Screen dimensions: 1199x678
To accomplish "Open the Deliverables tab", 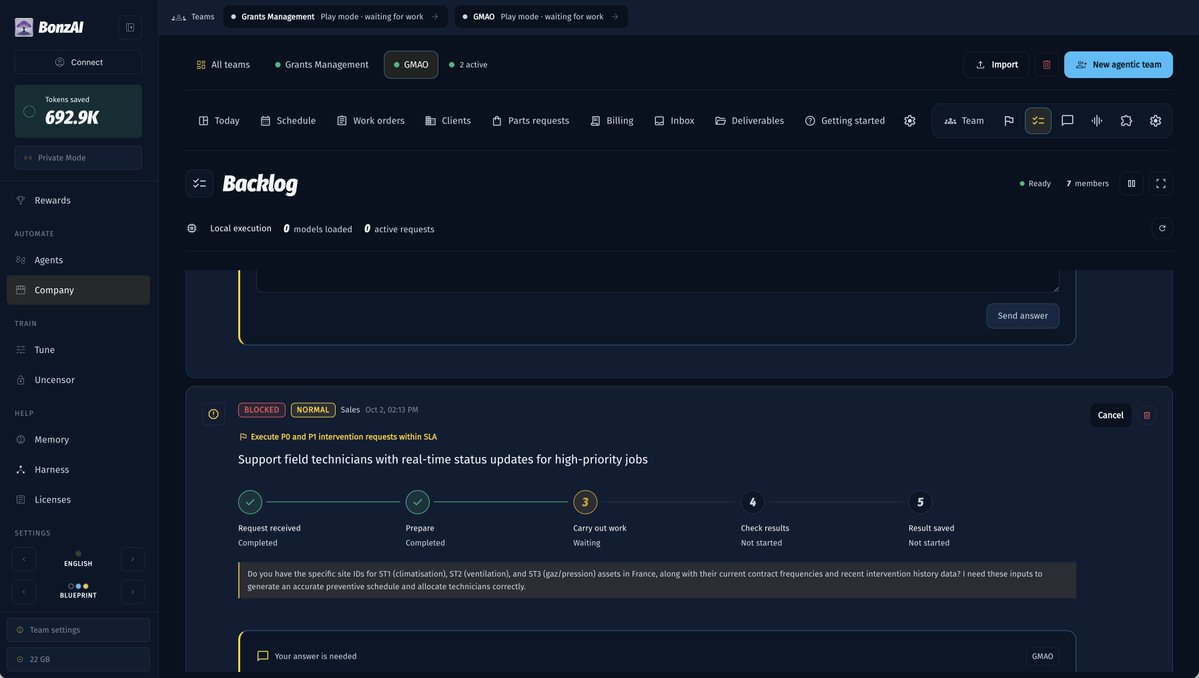I will coord(749,121).
